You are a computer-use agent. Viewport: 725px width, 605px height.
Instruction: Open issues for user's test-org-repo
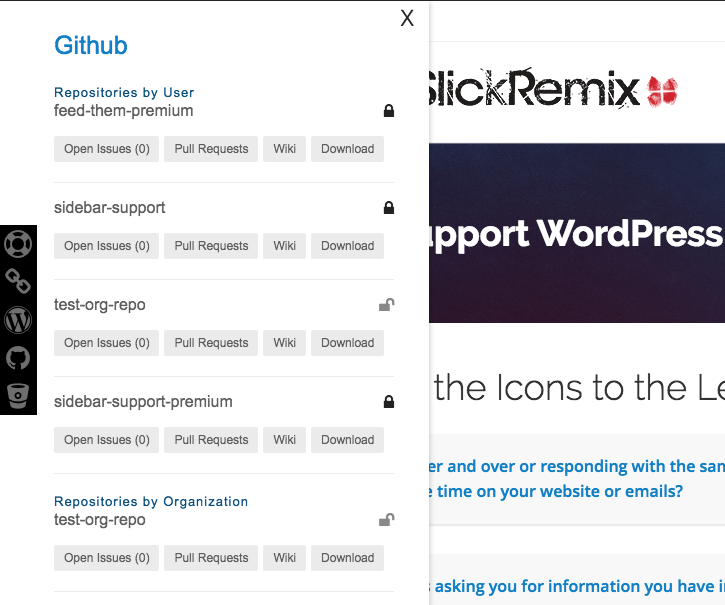[x=106, y=343]
